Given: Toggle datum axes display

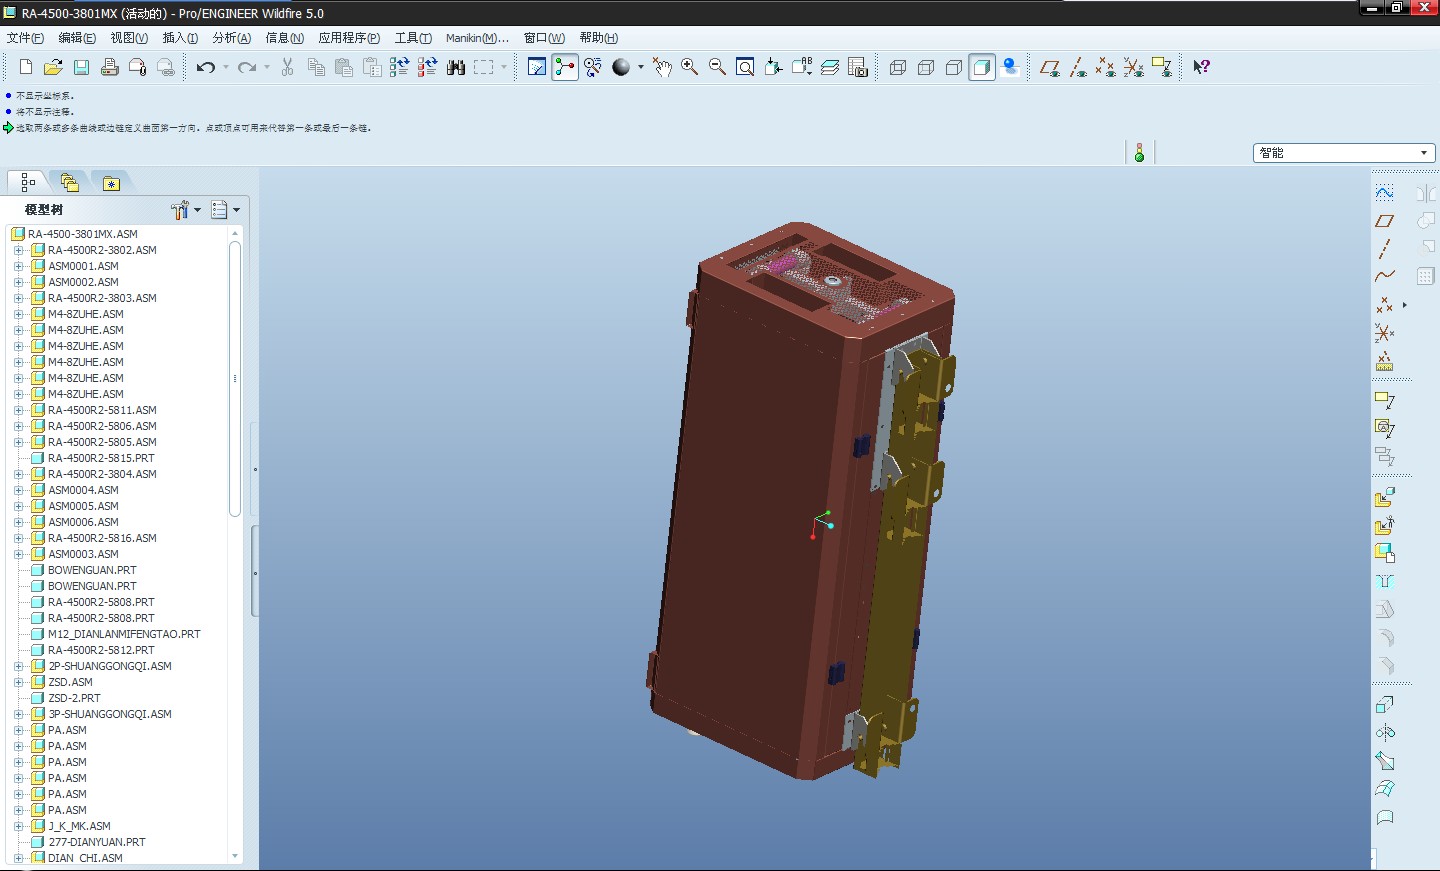Looking at the screenshot, I should click(1078, 67).
